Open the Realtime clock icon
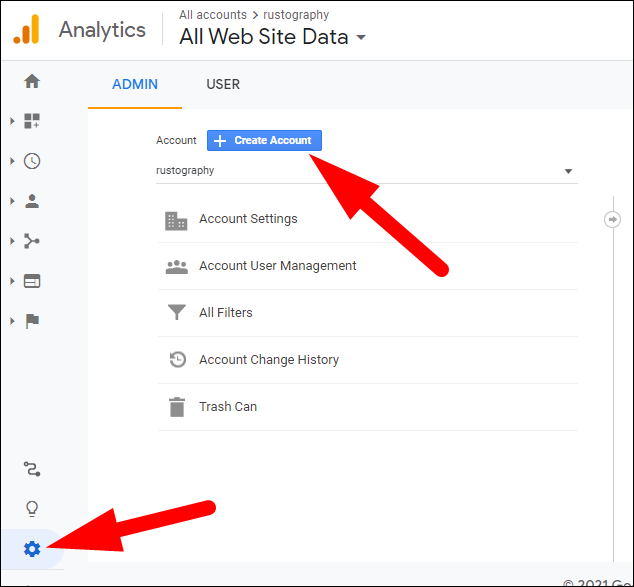Viewport: 634px width, 587px height. pos(32,161)
